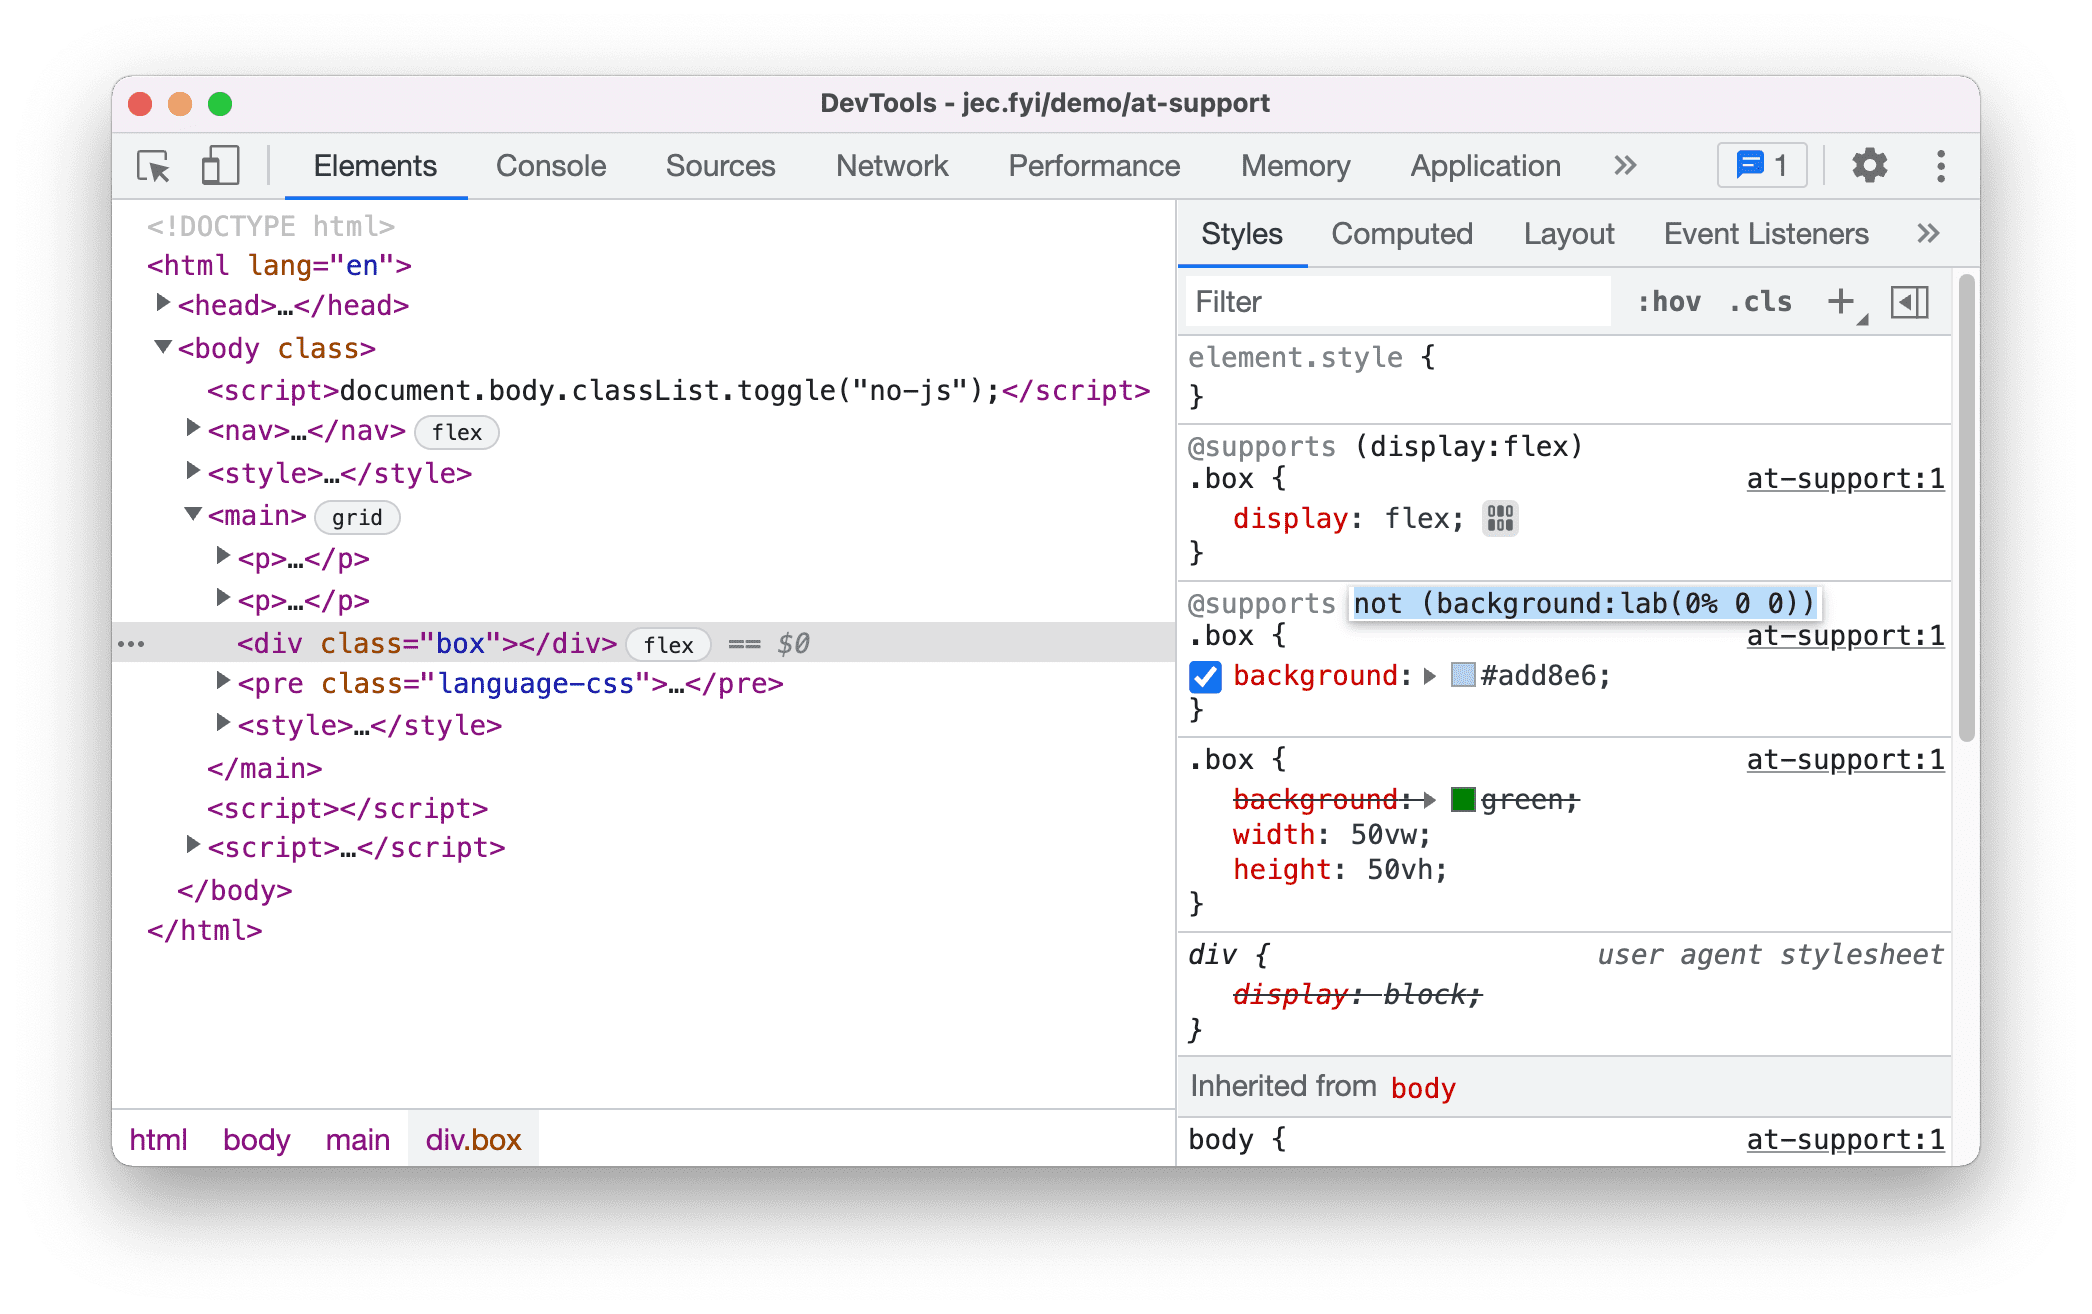The image size is (2092, 1314).
Task: Click the inspect element cursor icon
Action: coord(153,165)
